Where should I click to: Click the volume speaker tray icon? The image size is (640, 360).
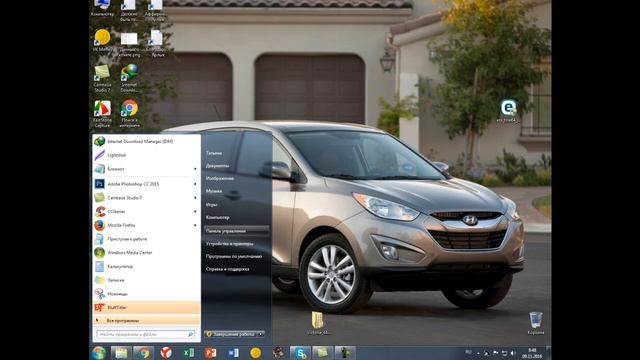point(513,353)
